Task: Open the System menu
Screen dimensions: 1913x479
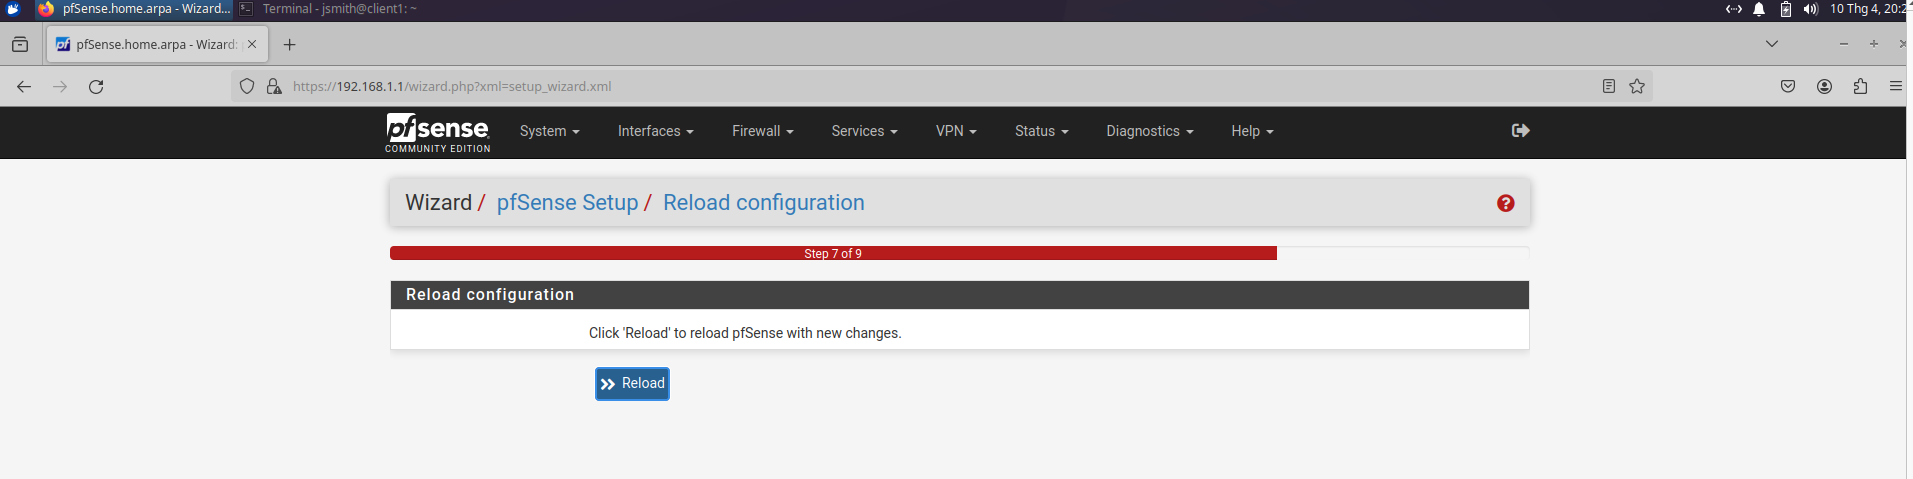Action: point(549,131)
